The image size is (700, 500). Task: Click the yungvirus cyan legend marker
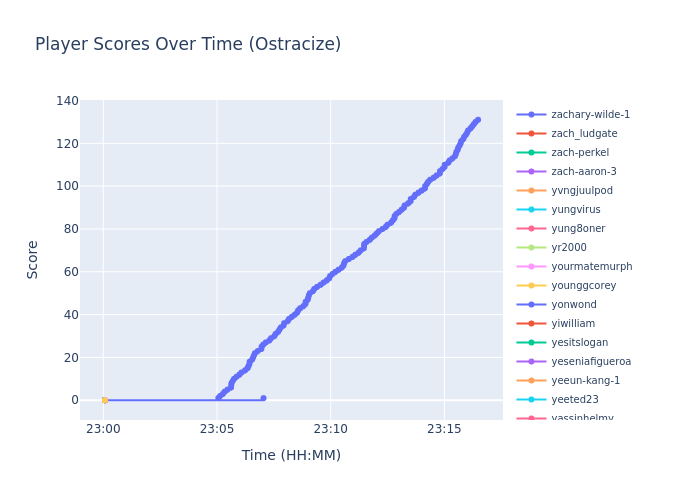coord(531,210)
